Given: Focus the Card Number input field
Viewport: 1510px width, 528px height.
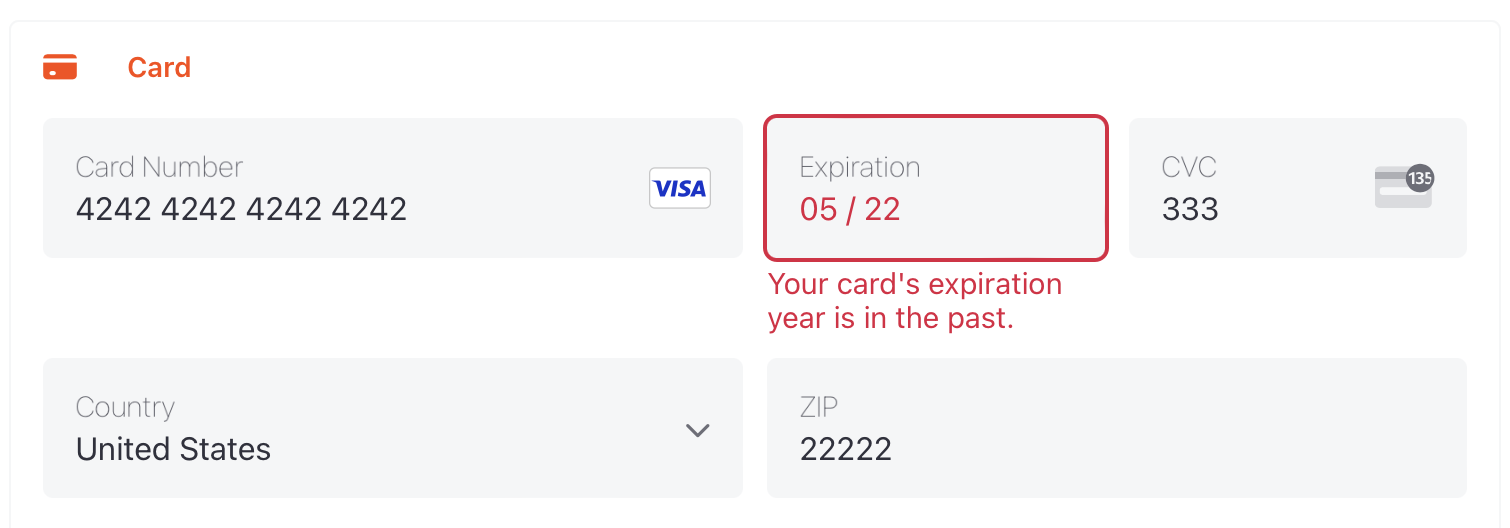Looking at the screenshot, I should (x=393, y=188).
